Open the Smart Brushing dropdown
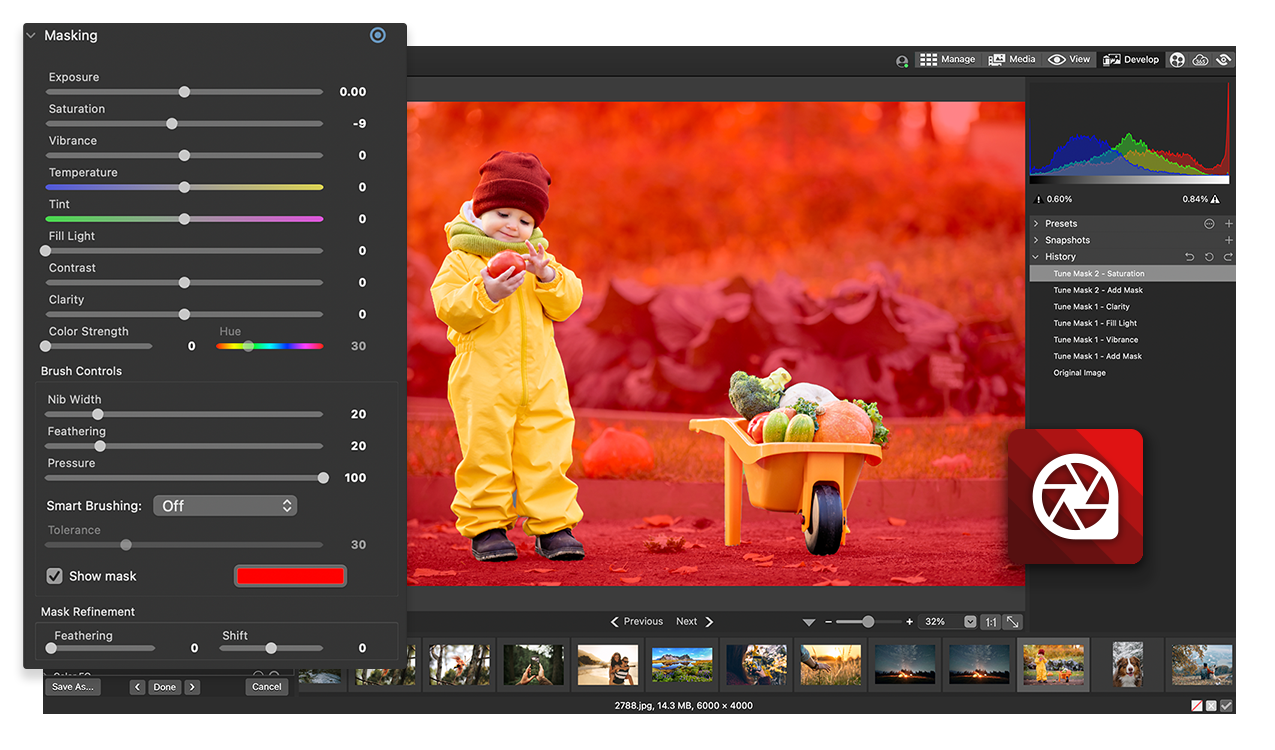This screenshot has height=750, width=1275. pyautogui.click(x=225, y=506)
